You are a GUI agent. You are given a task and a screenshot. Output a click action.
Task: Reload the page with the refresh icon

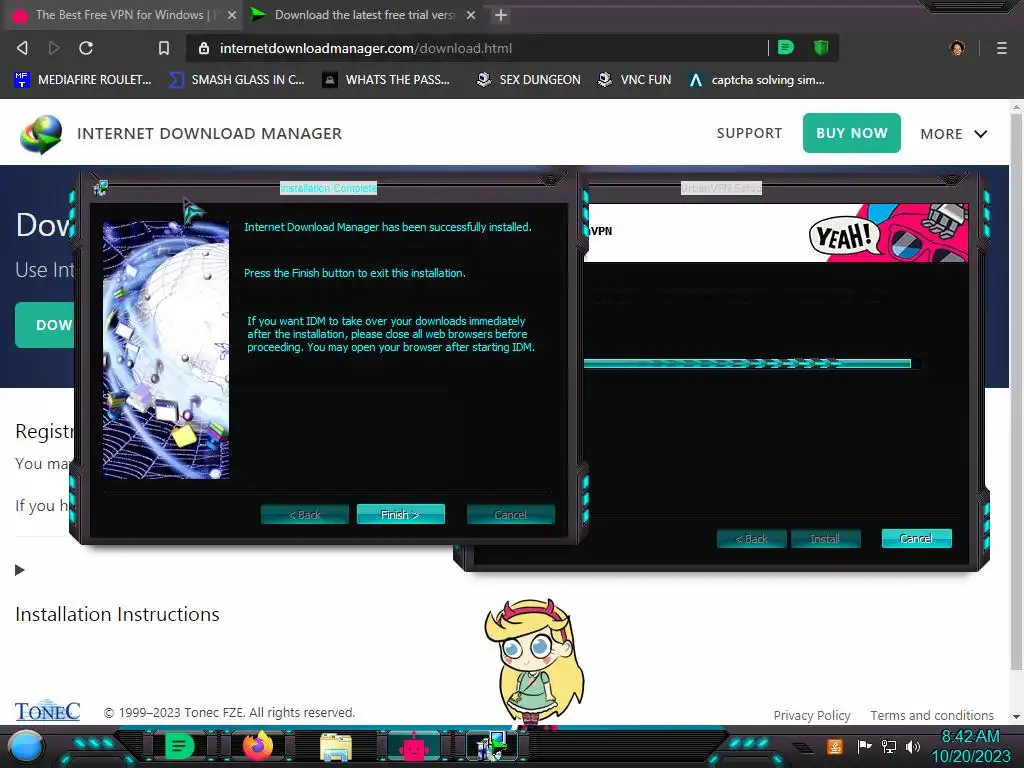[86, 48]
